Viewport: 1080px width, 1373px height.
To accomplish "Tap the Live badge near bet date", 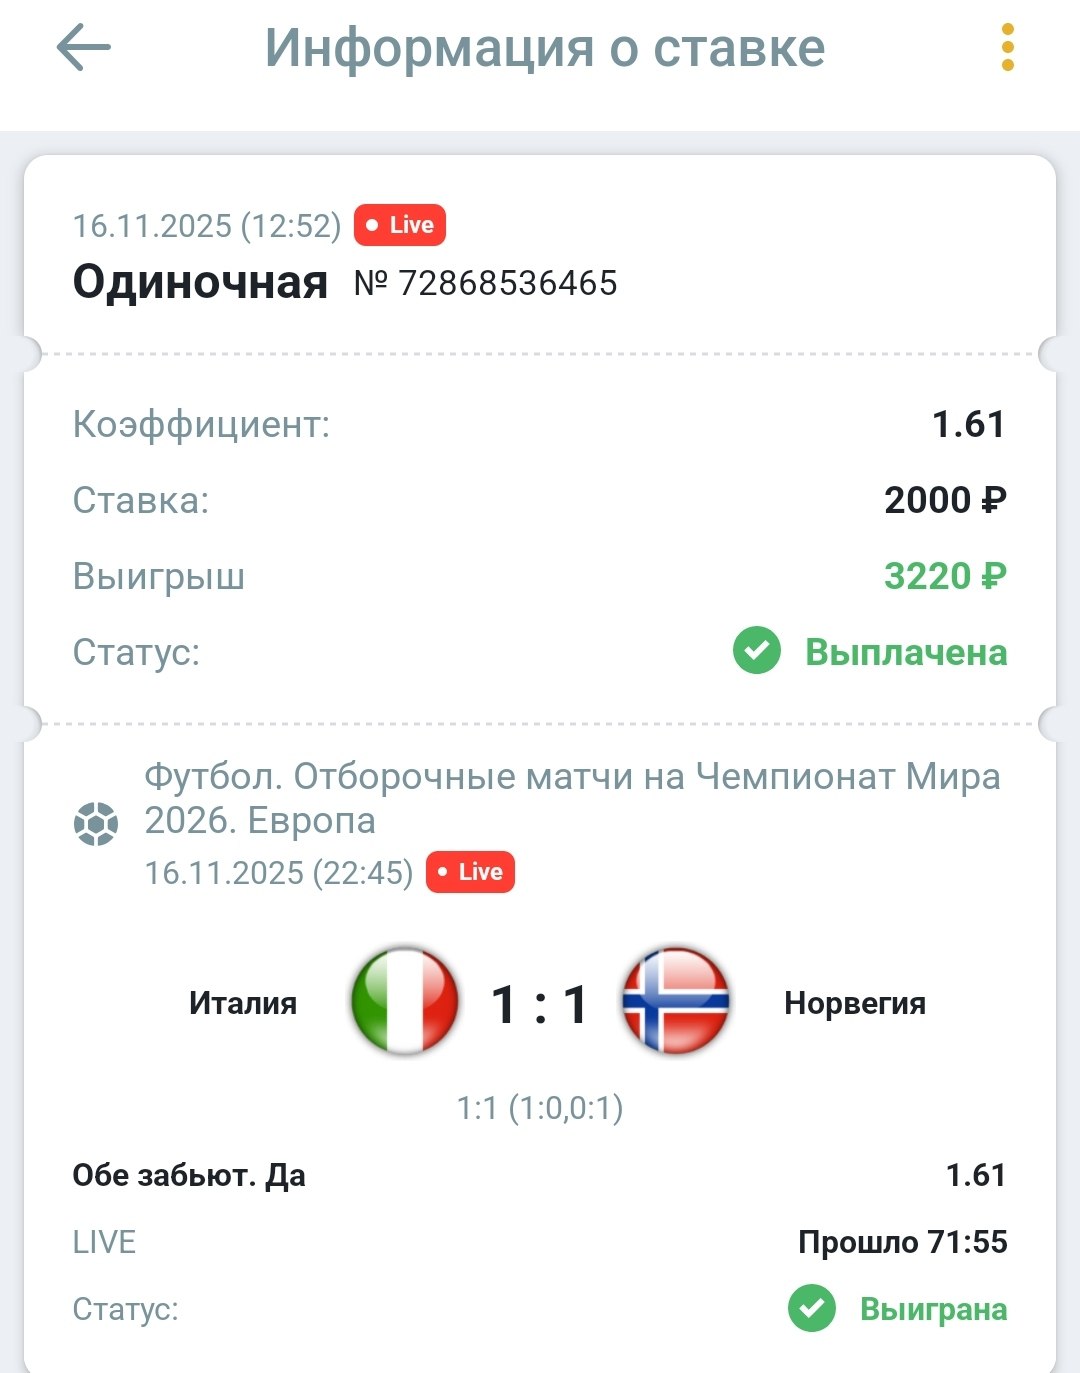I will tap(400, 225).
